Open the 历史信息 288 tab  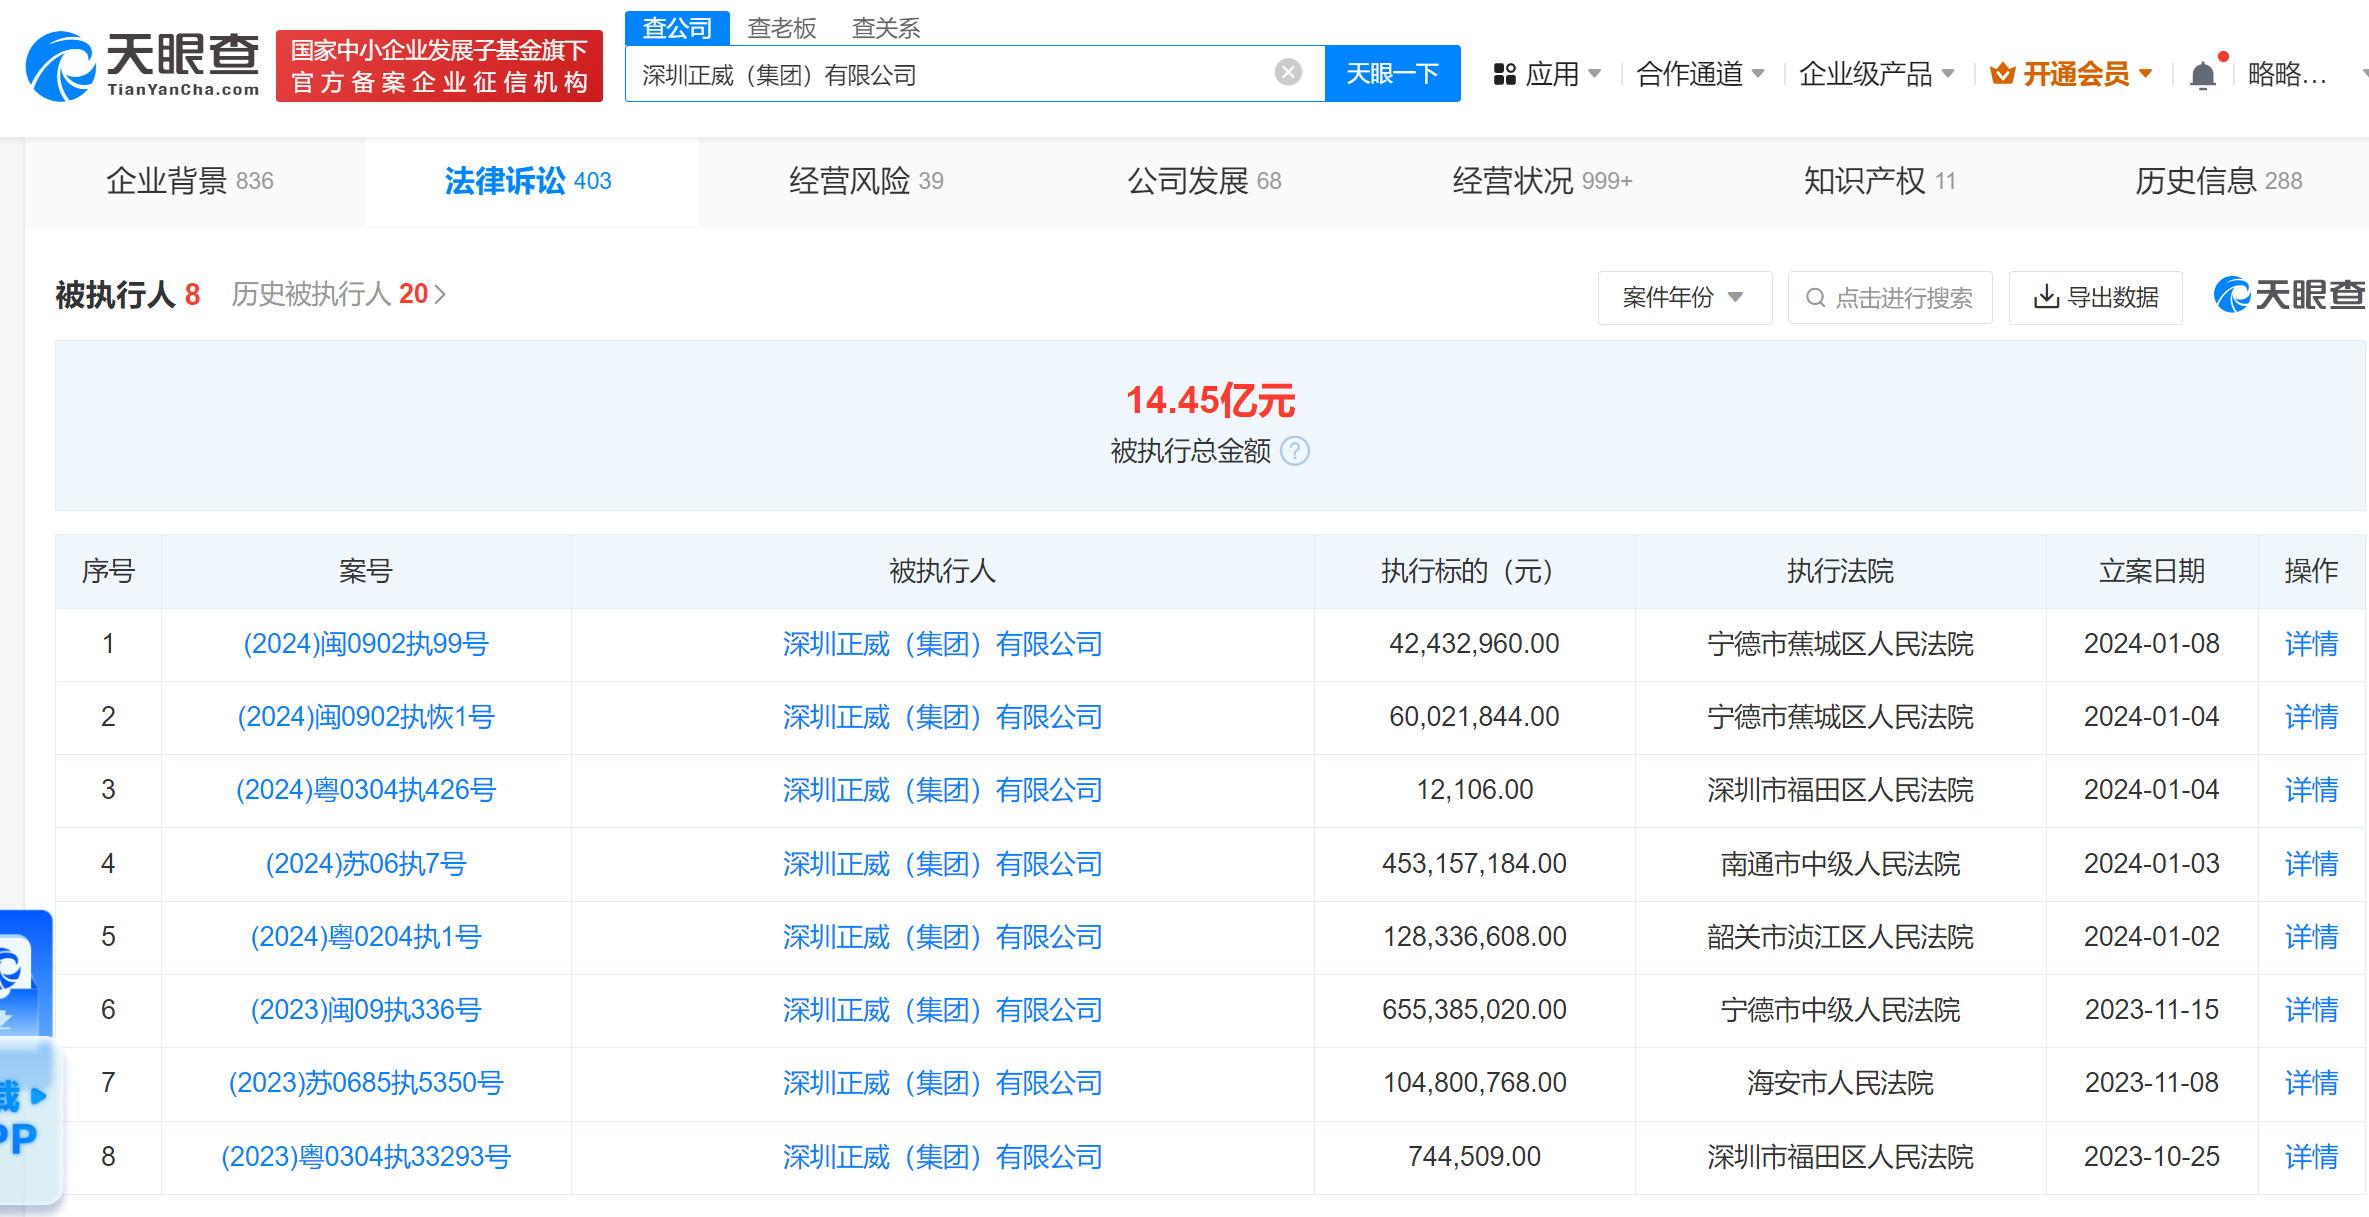2218,181
